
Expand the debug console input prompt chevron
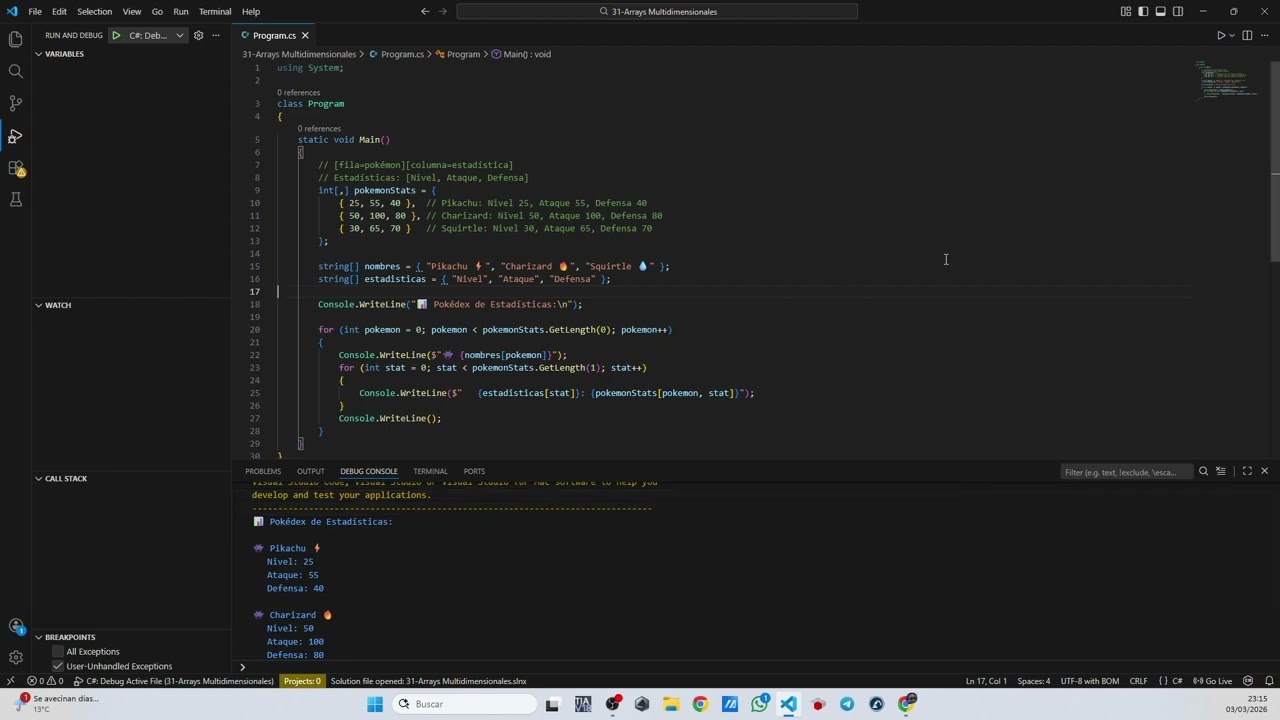pyautogui.click(x=242, y=667)
